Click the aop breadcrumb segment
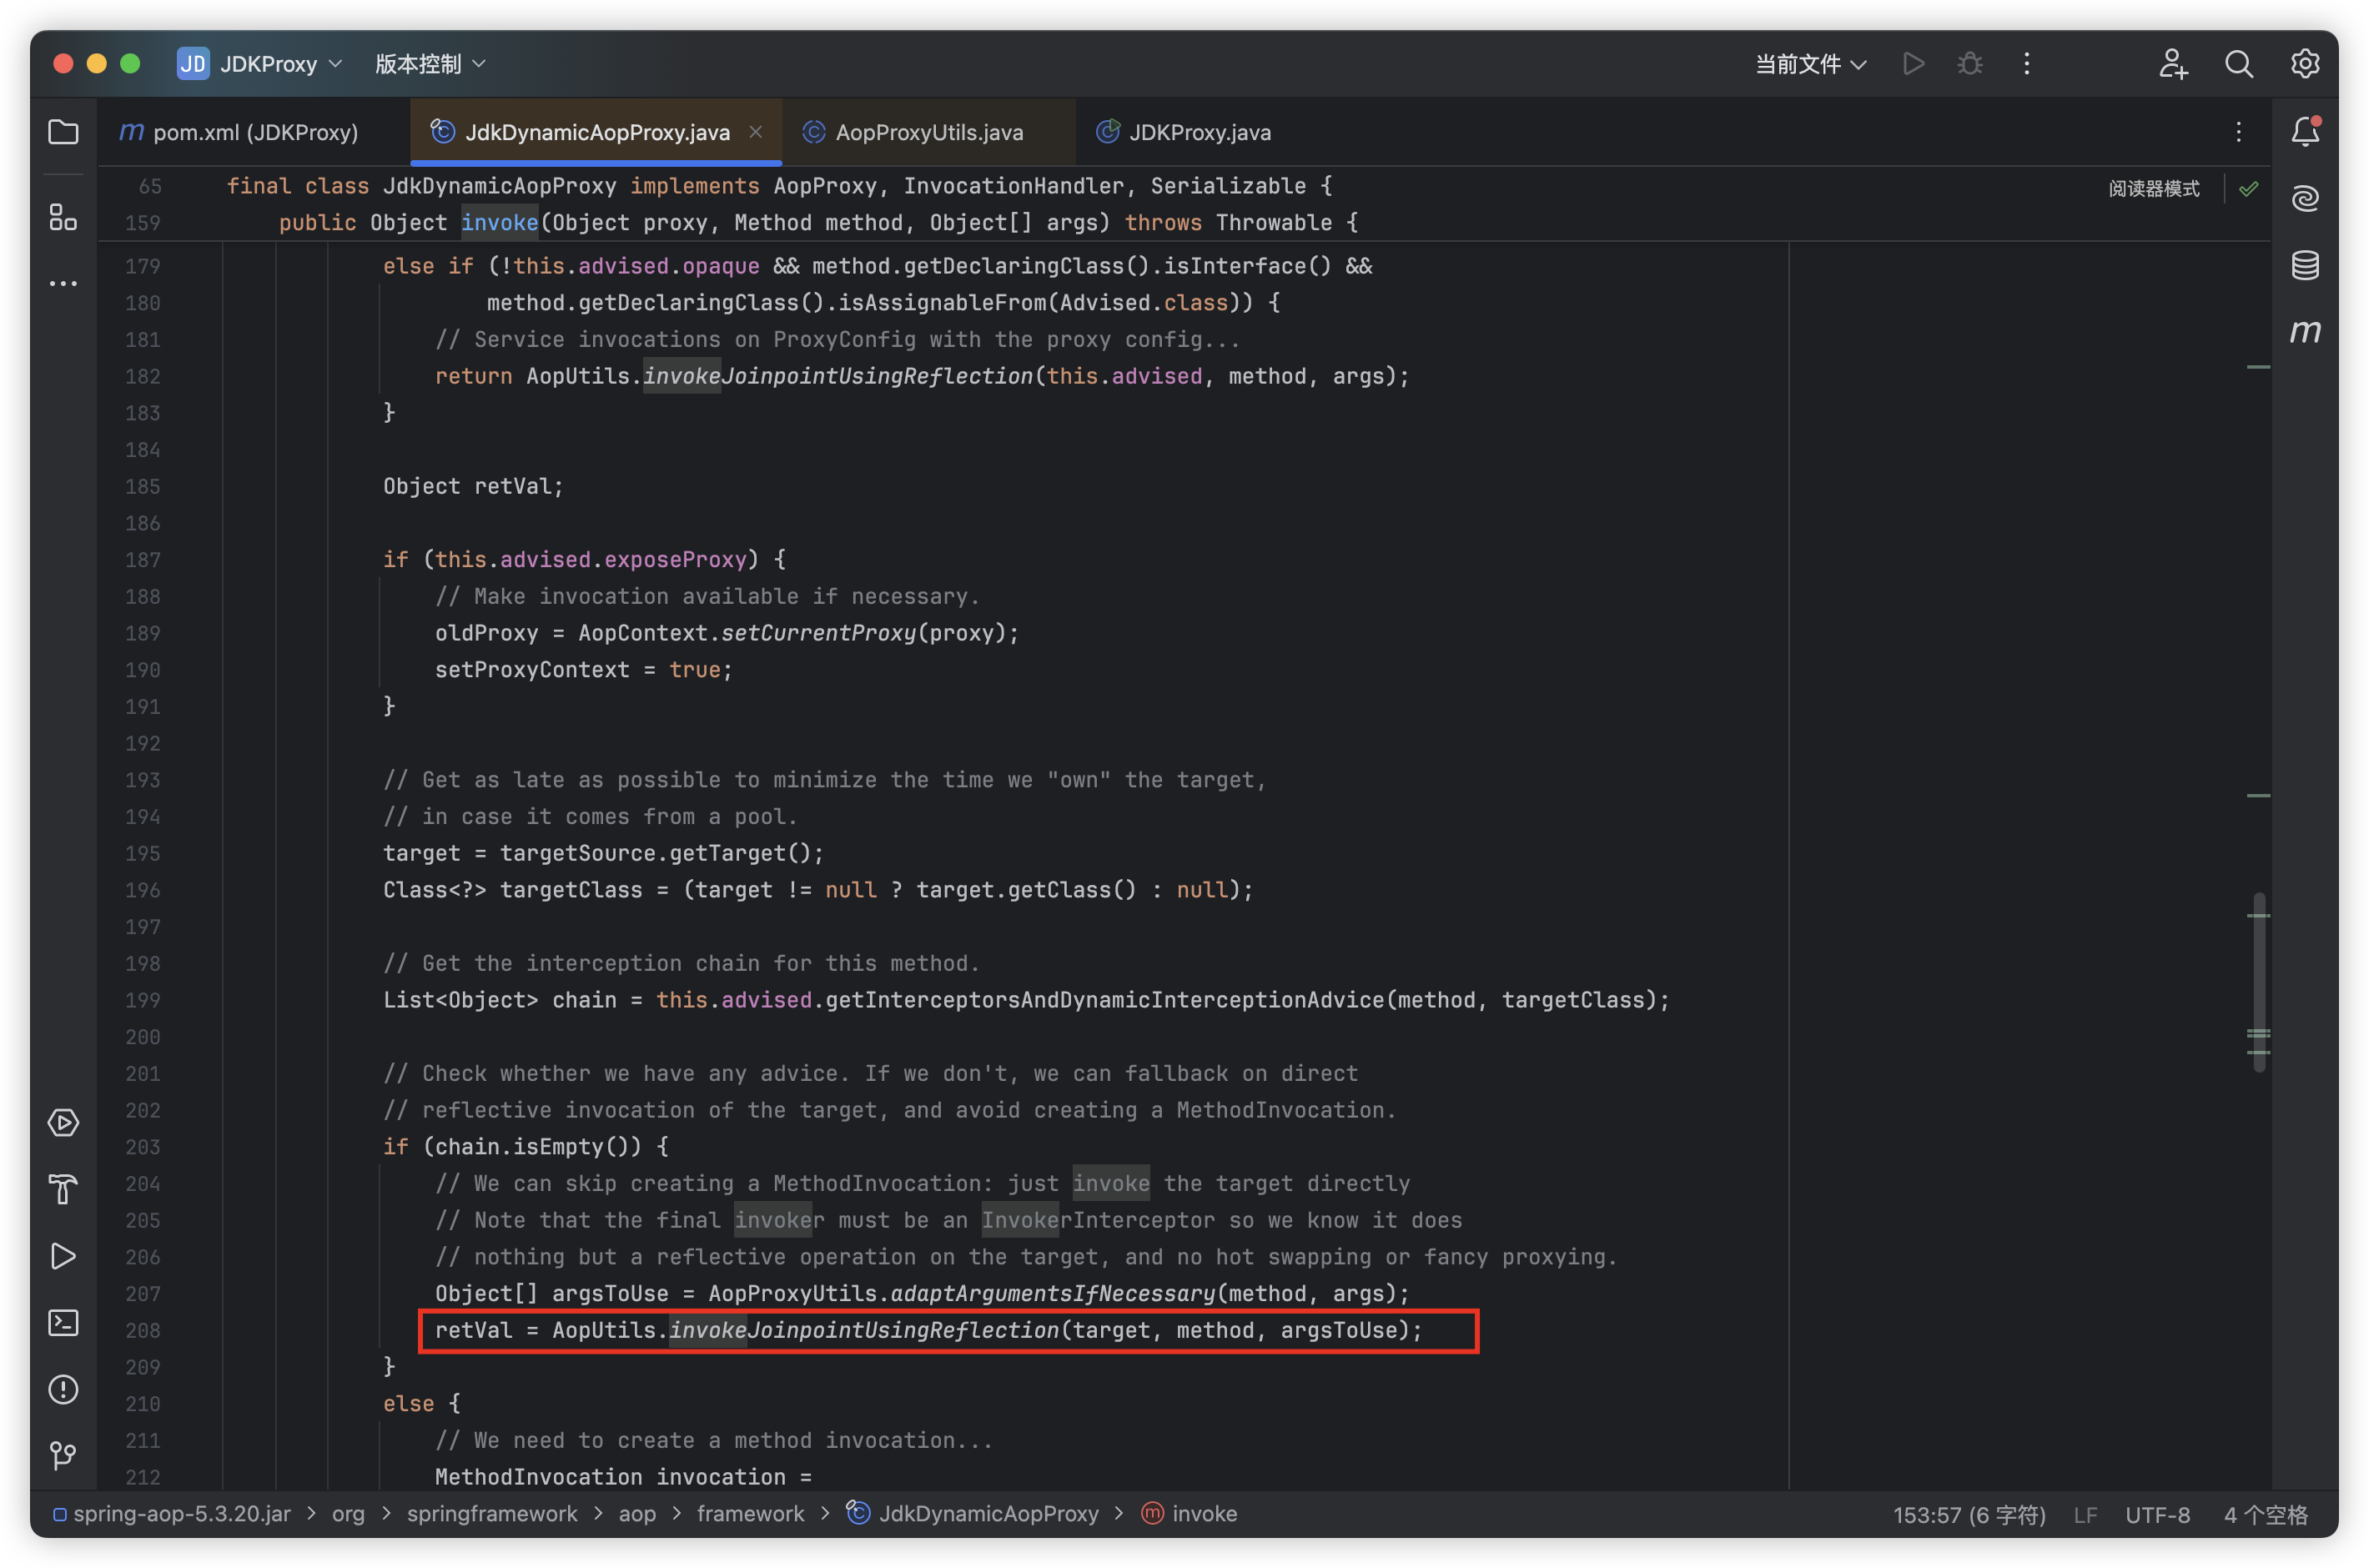Viewport: 2369px width, 1568px height. coord(637,1514)
